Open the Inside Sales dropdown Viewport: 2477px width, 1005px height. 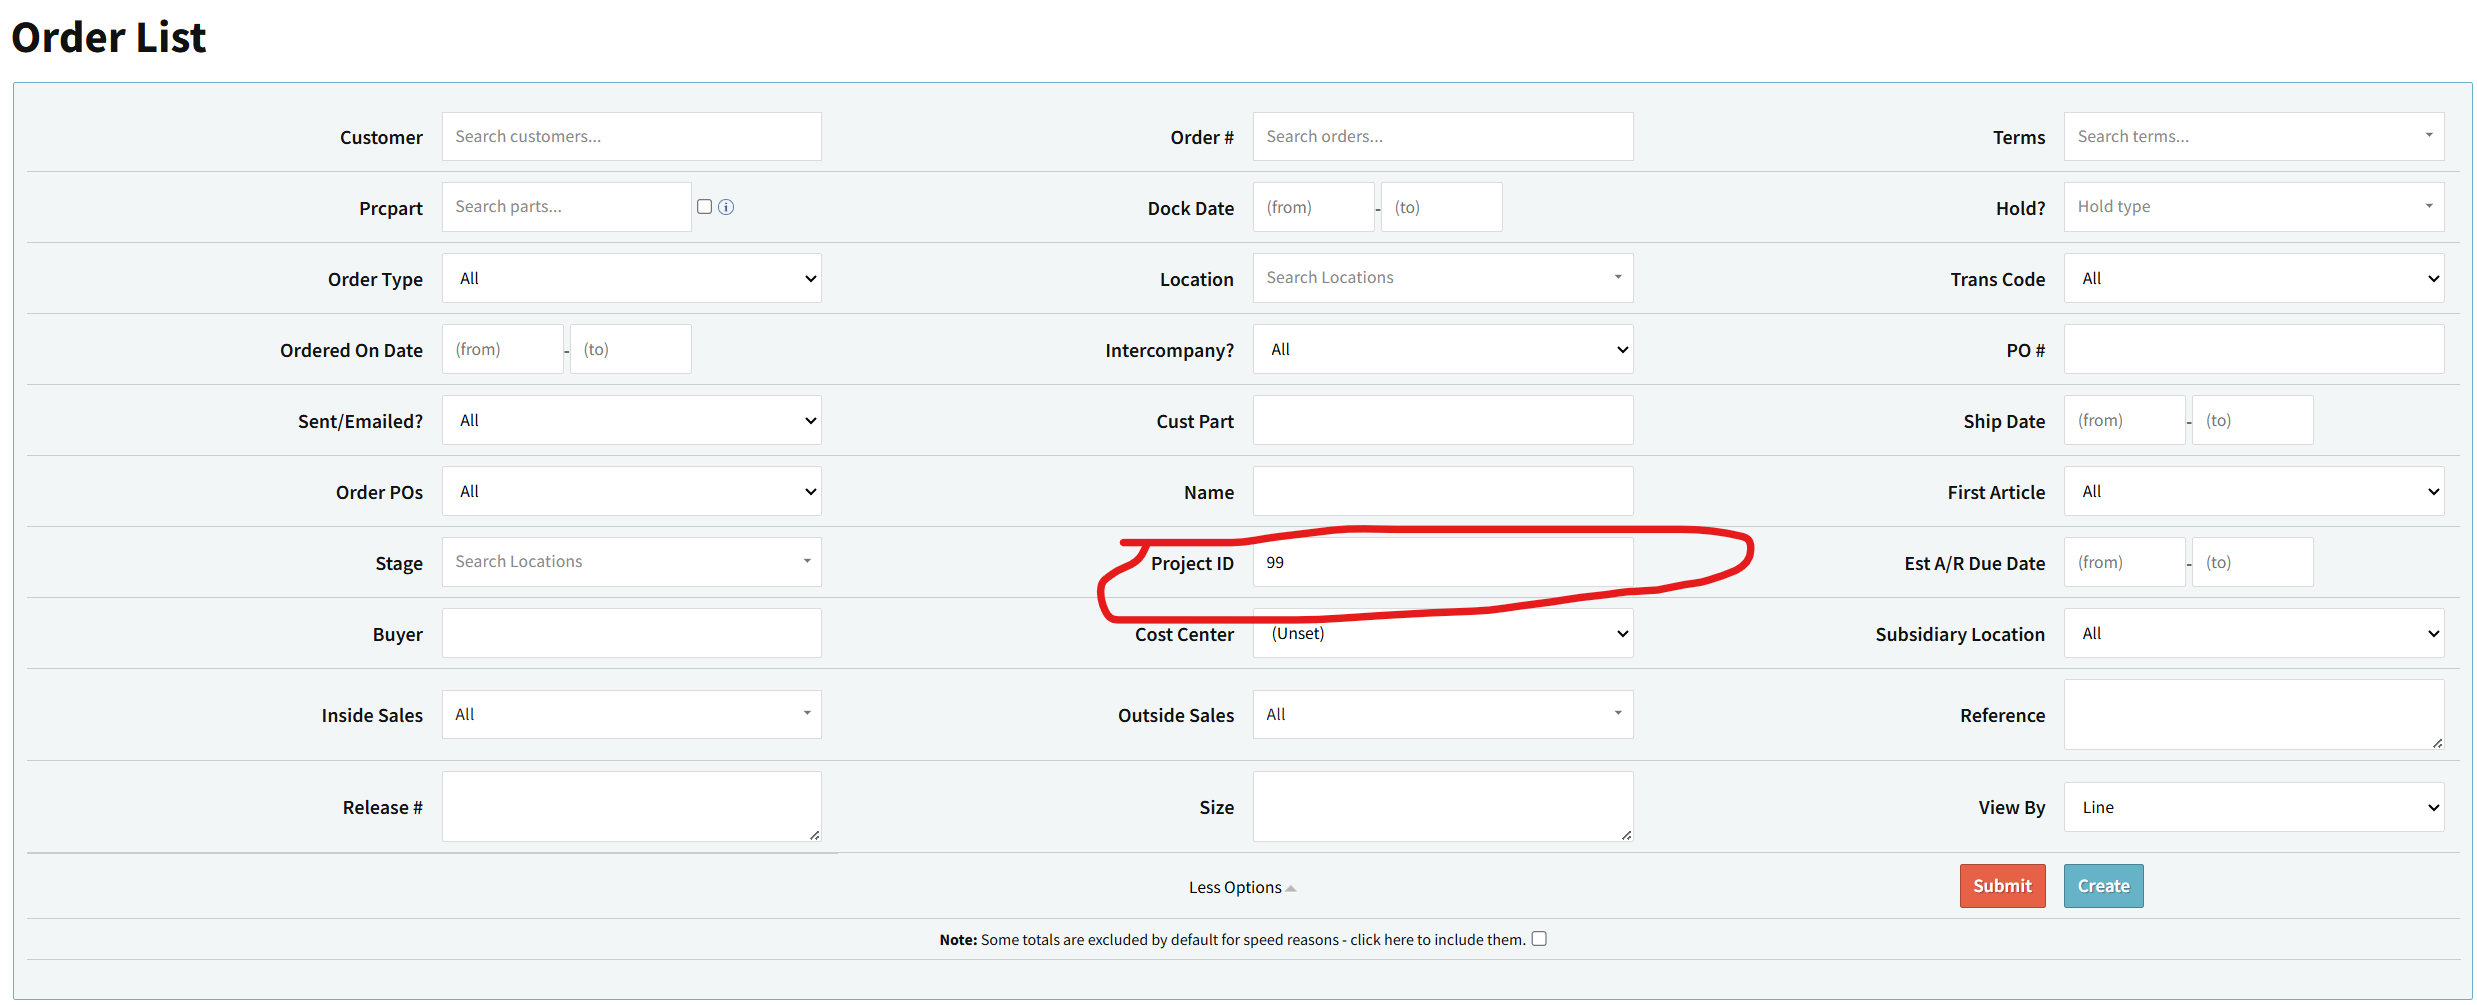631,715
